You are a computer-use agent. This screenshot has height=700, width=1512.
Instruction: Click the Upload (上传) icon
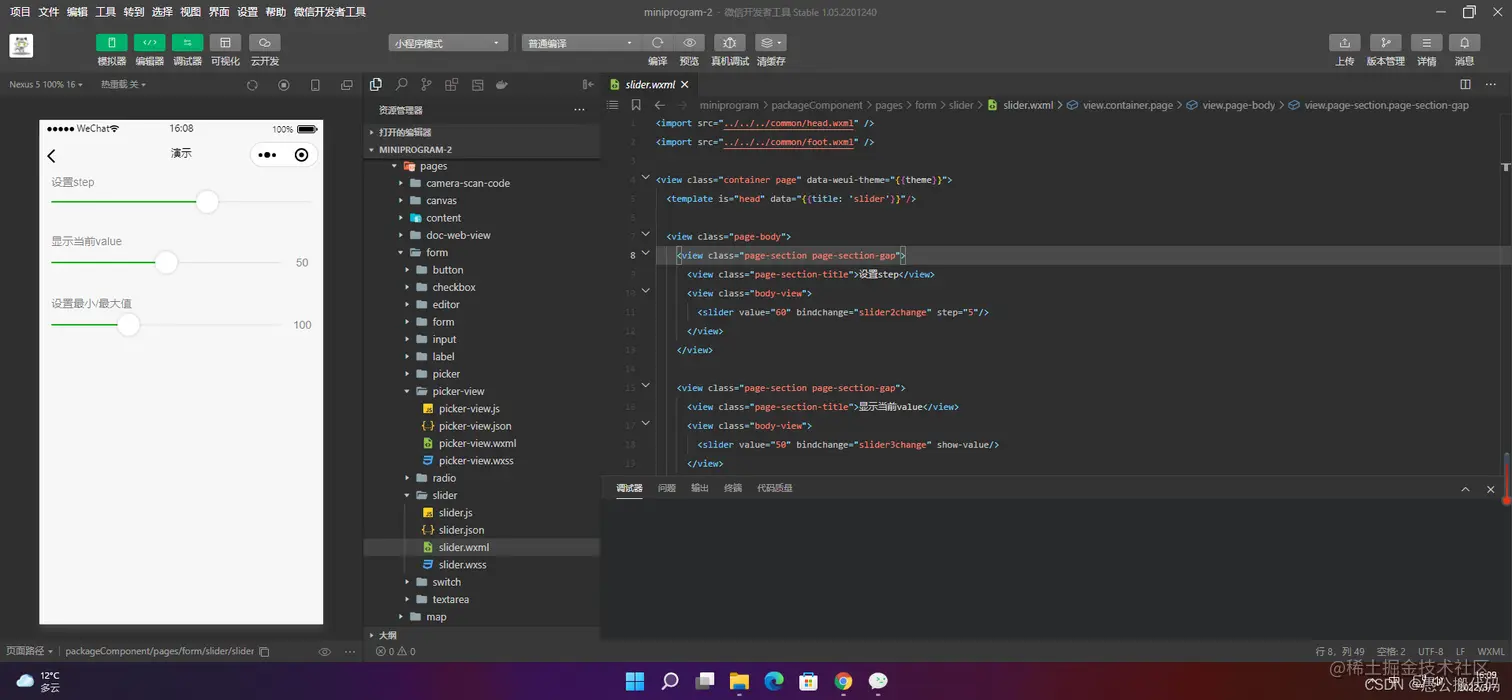[x=1344, y=43]
